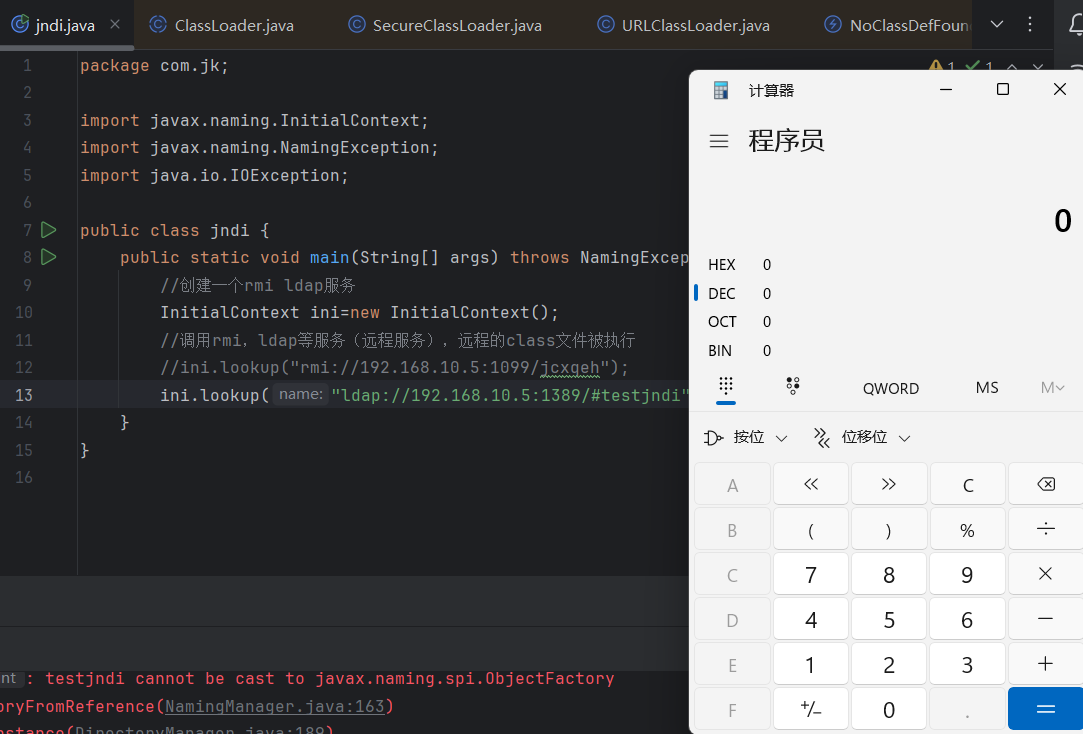Run class jndi from line 7 gutter
Viewport: 1083px width, 734px height.
[x=48, y=229]
